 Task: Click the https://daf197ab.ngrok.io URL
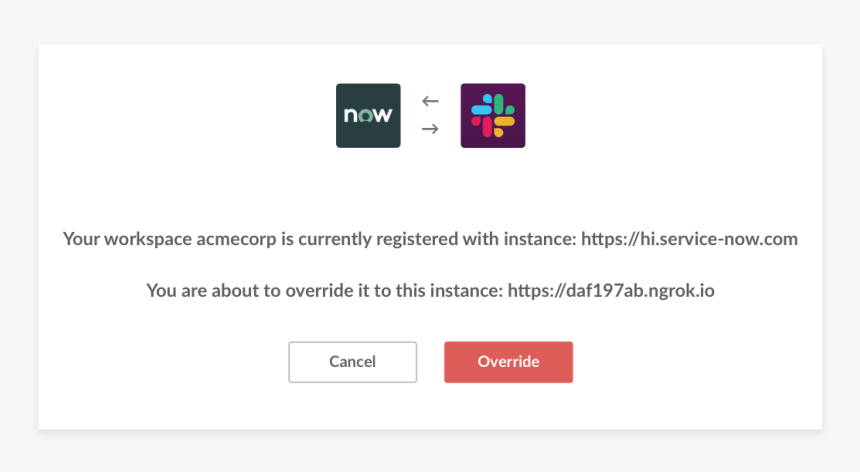[x=611, y=291]
